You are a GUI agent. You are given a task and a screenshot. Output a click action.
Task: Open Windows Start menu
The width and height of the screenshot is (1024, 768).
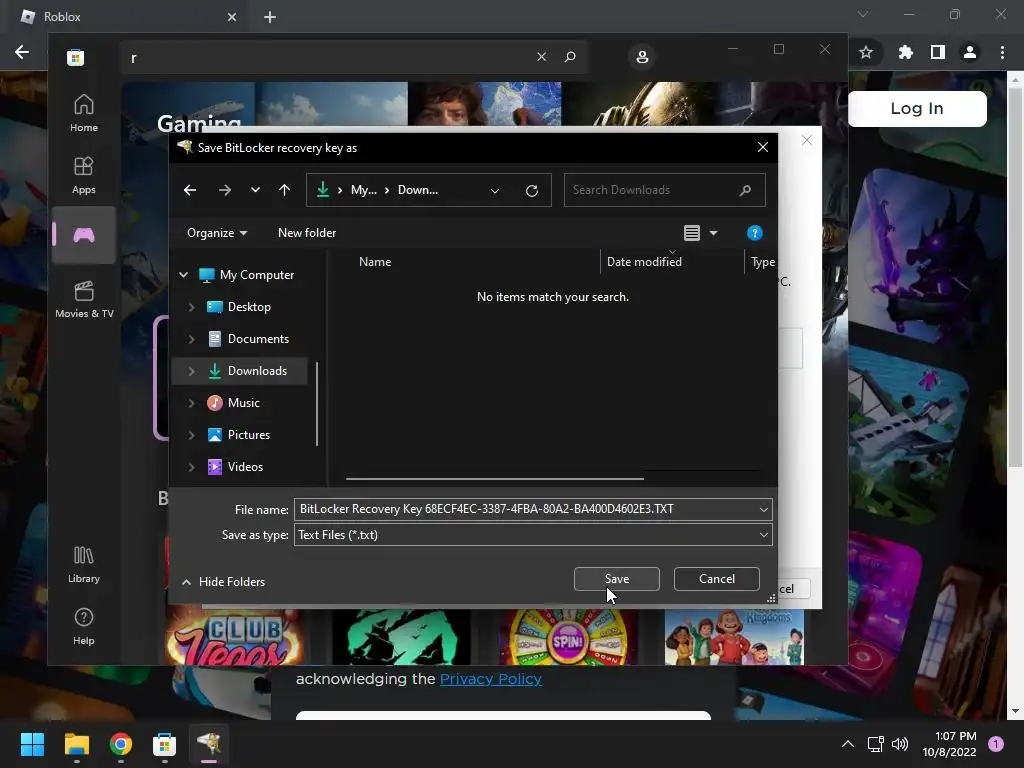32,744
